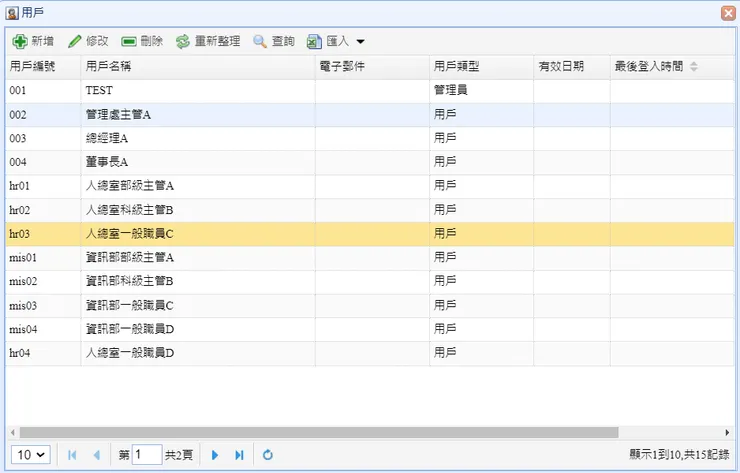Select the mis02 ID cell
Viewport: 740px width, 473px height.
[x=43, y=282]
